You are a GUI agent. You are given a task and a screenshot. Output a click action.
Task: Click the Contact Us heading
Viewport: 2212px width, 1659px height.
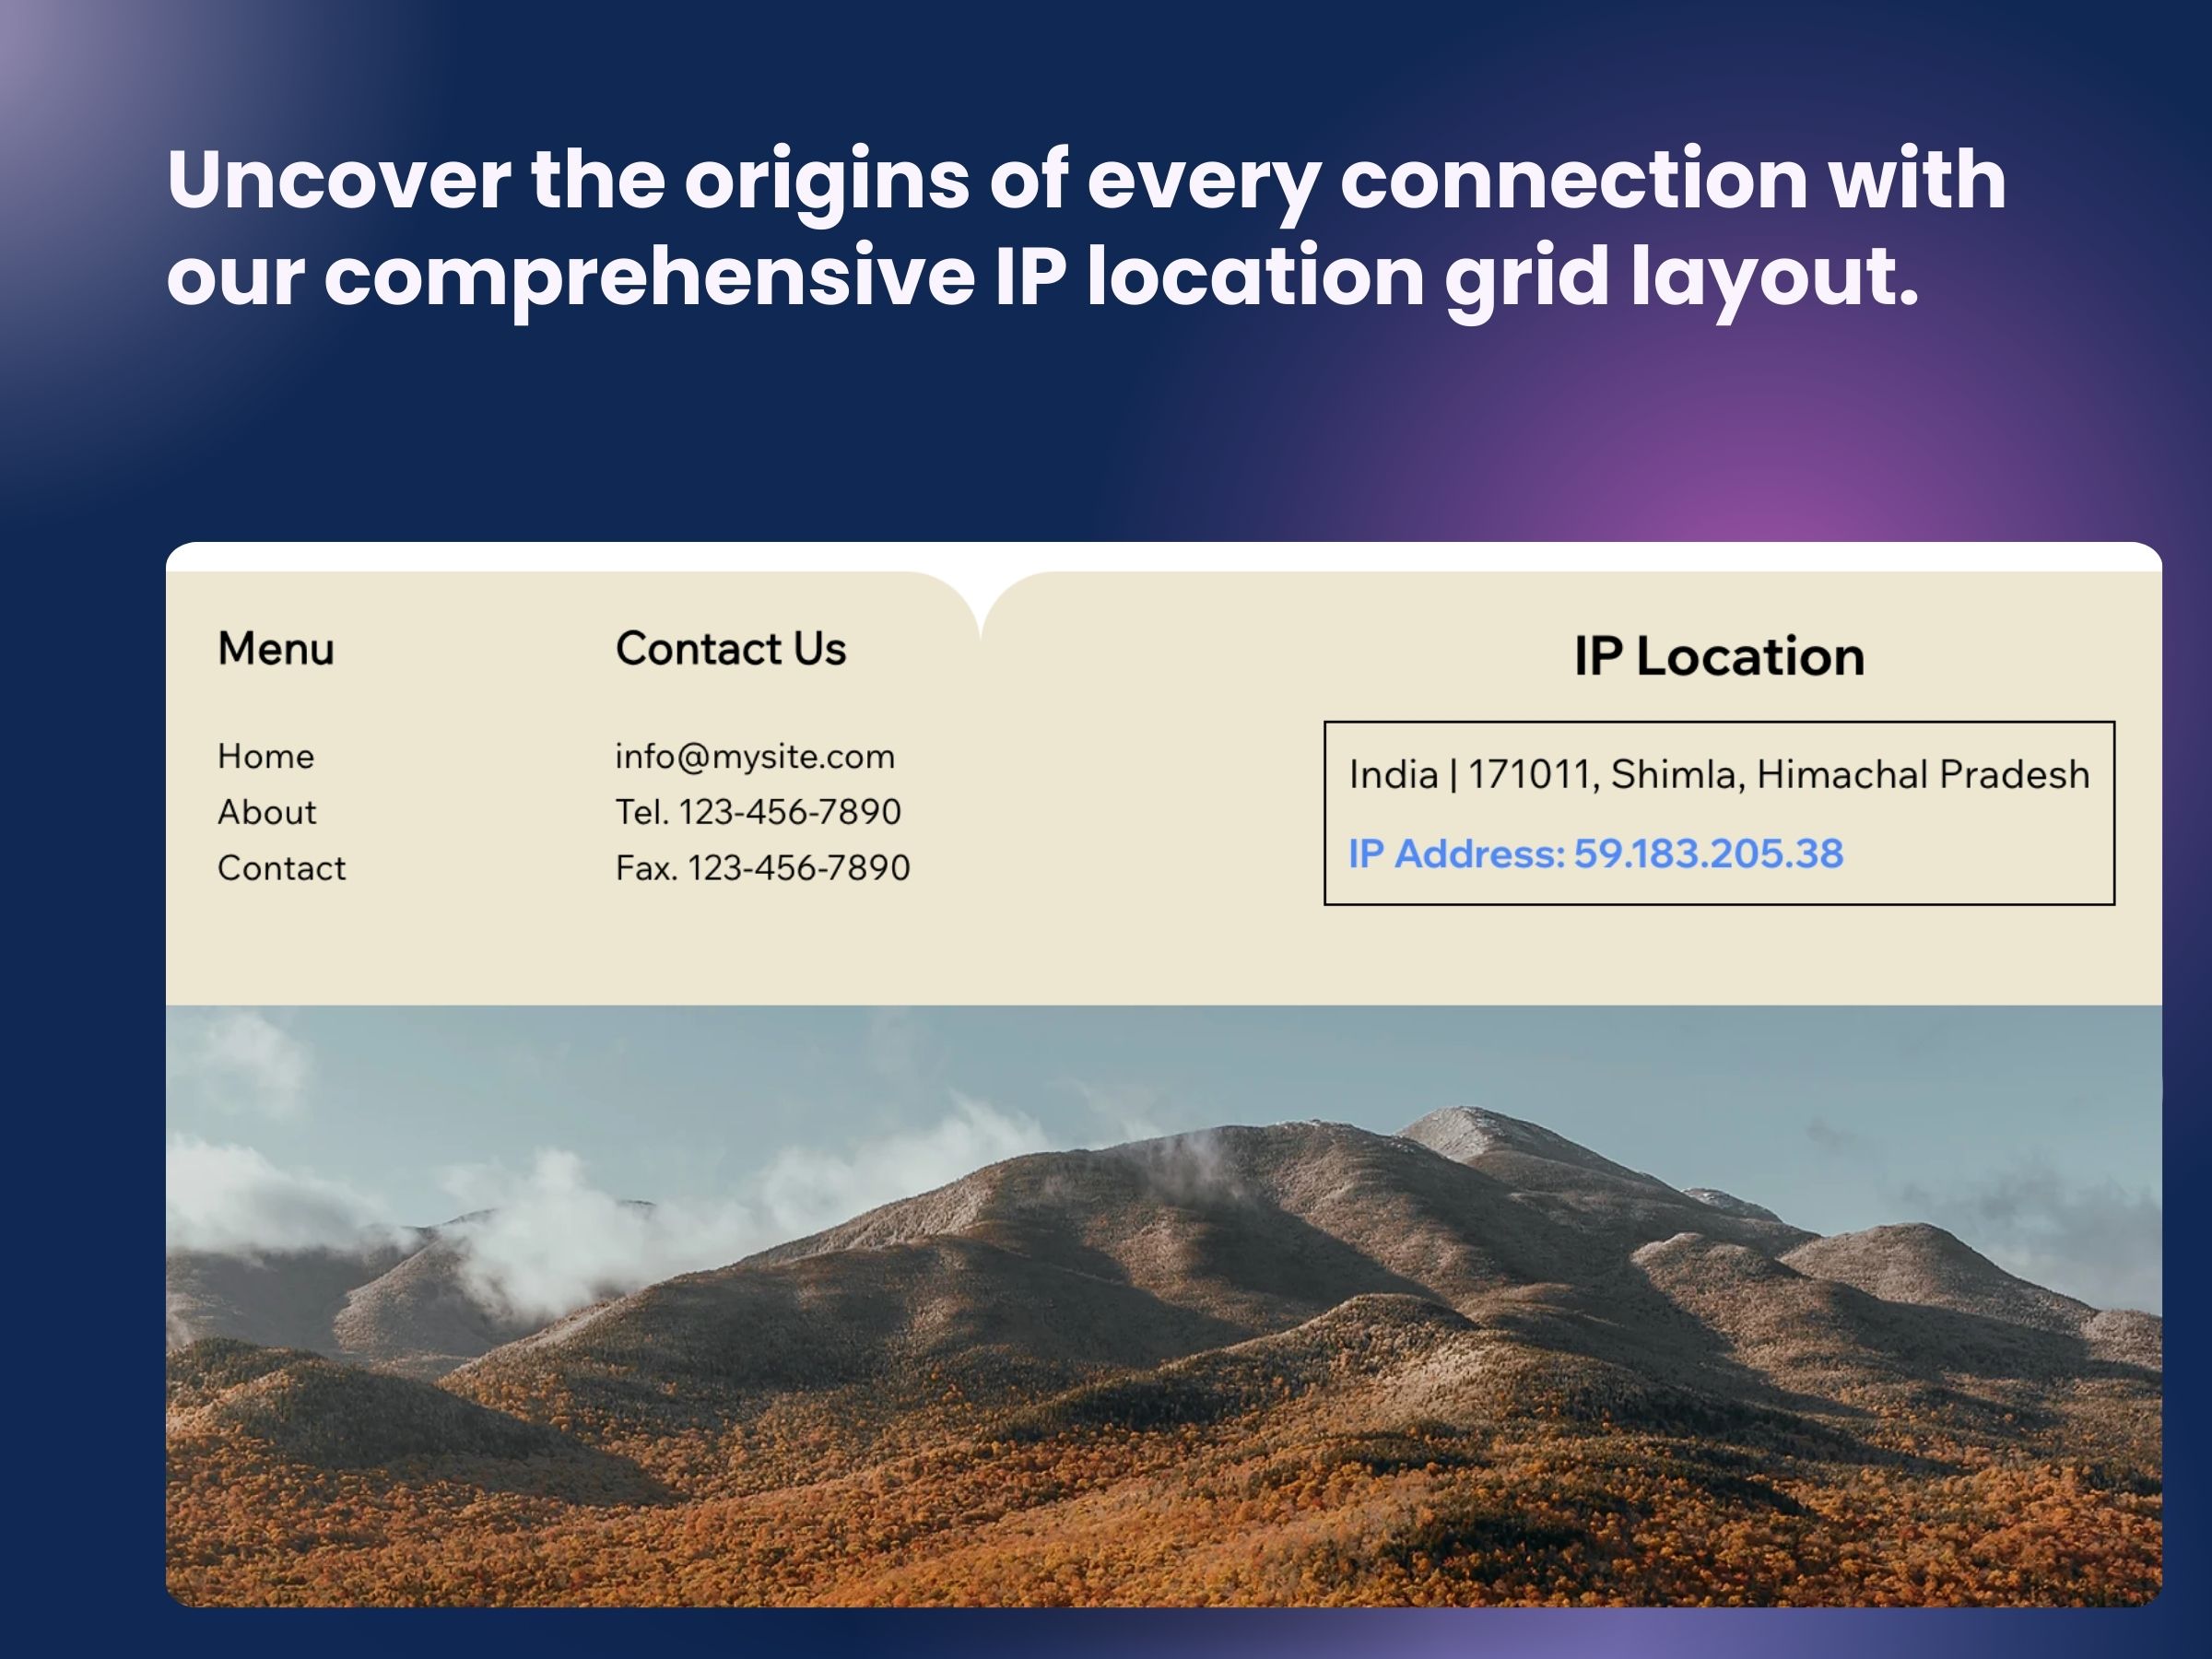(731, 649)
